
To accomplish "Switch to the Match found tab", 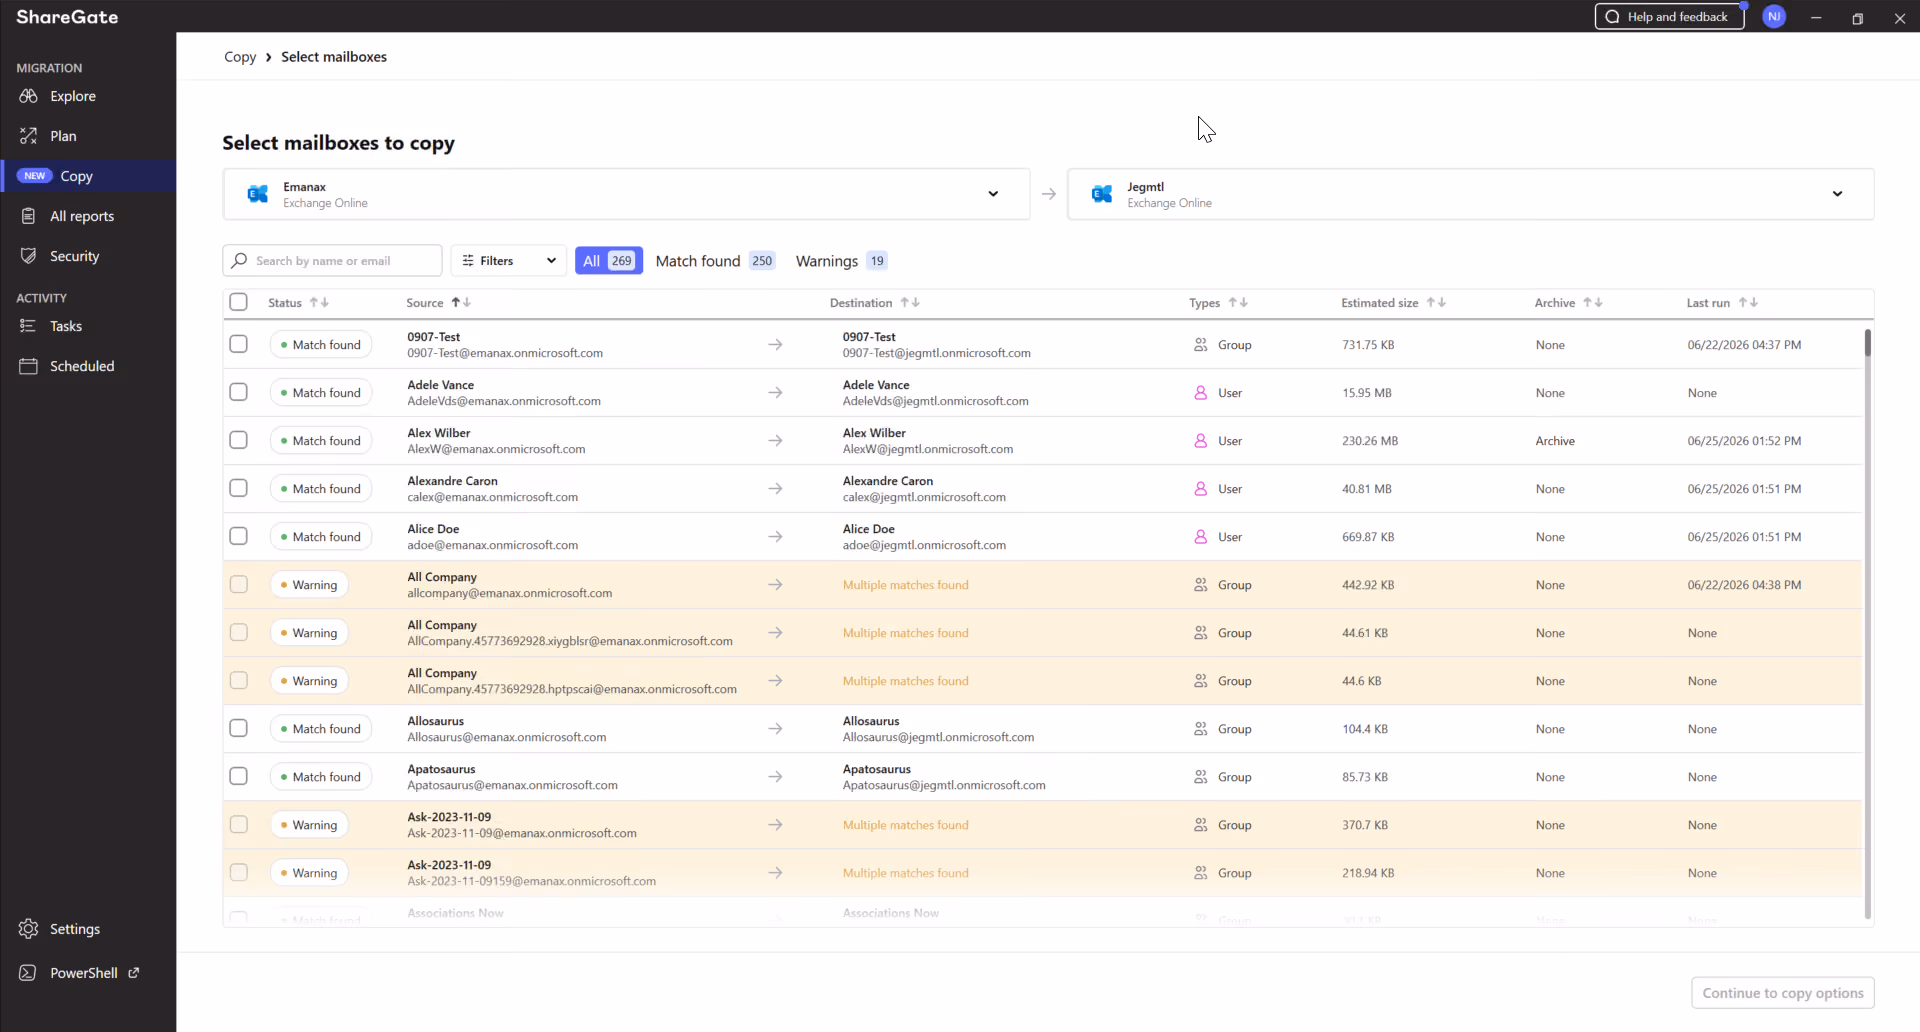I will 715,261.
